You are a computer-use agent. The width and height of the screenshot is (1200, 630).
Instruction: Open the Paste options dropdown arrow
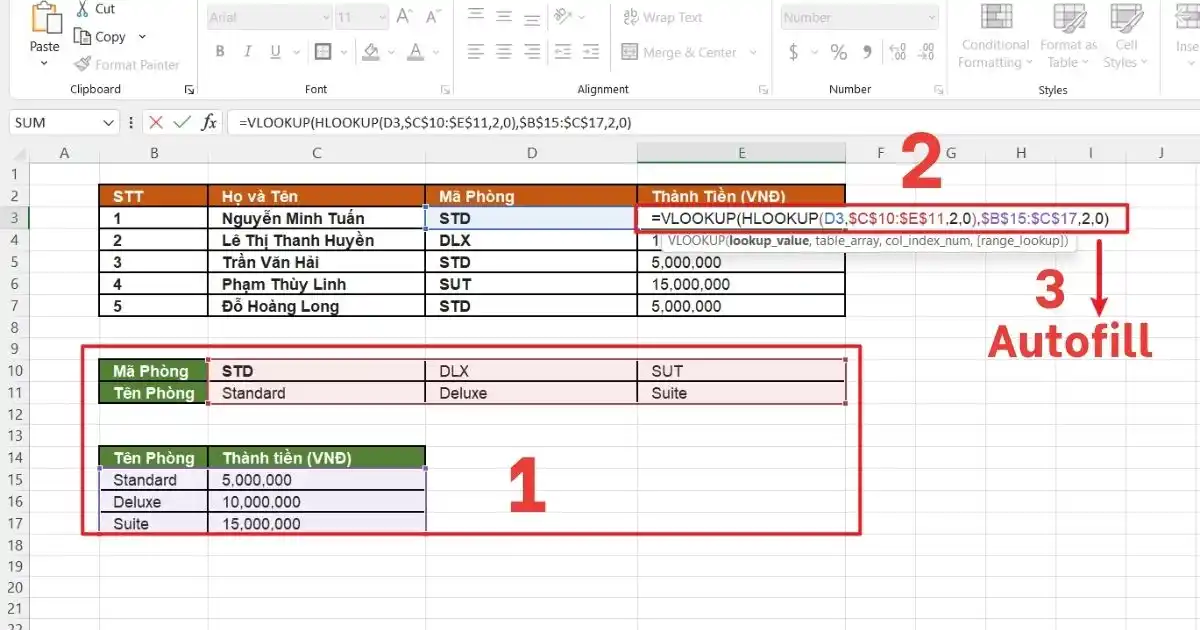point(44,64)
